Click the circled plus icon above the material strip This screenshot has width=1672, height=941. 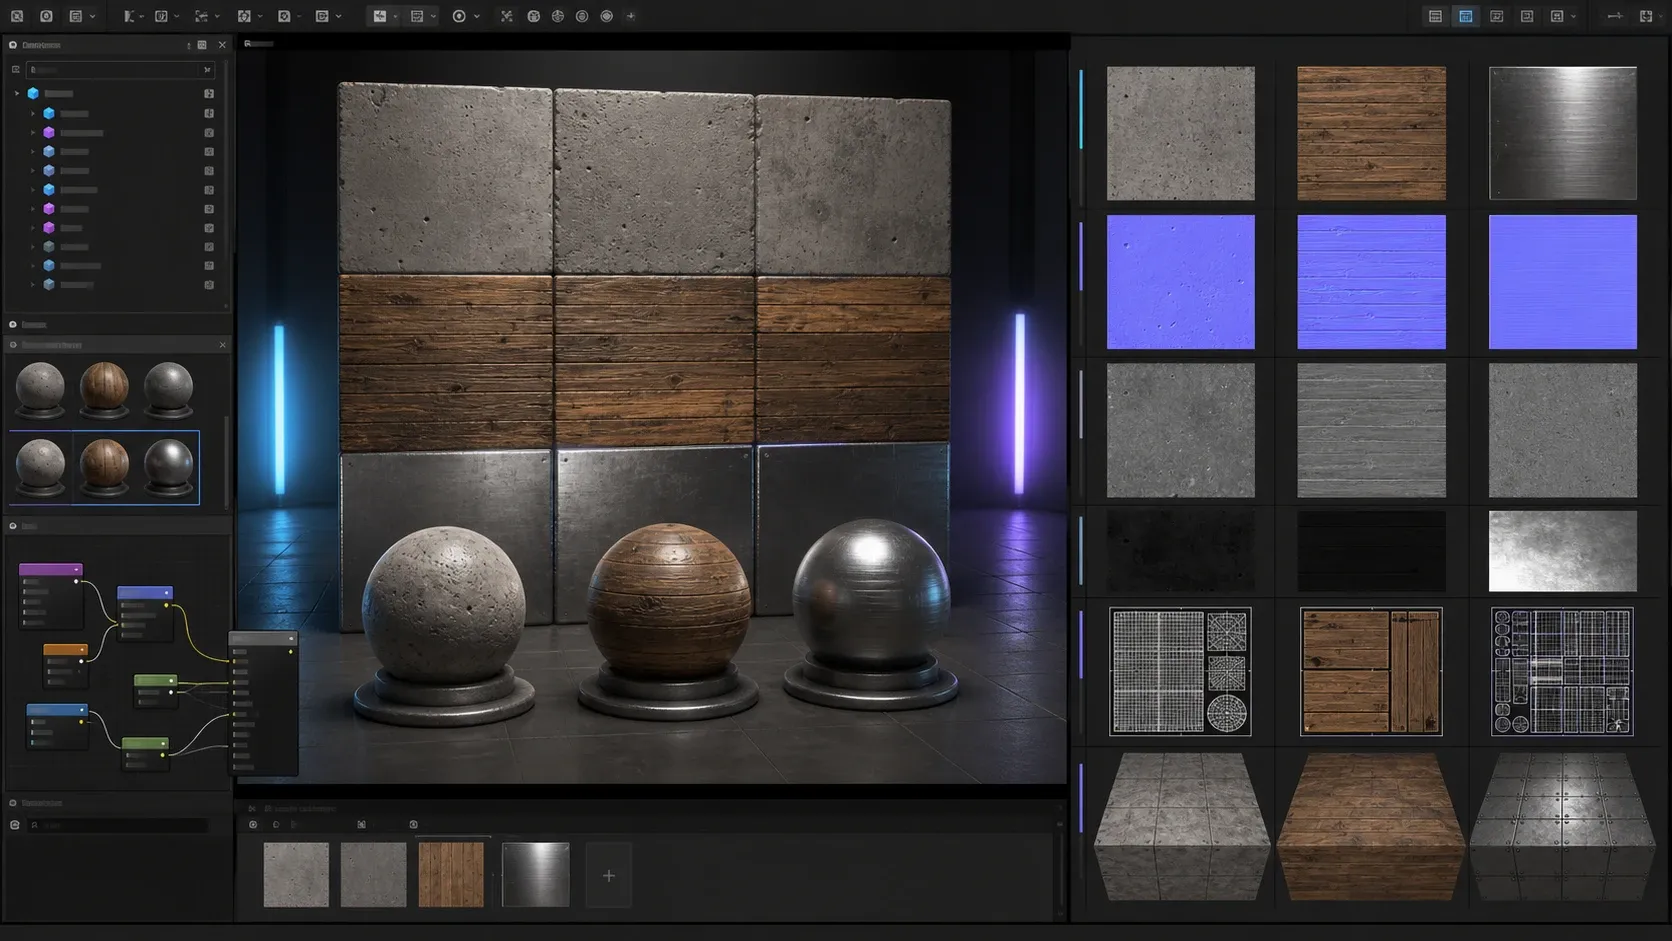(x=253, y=825)
